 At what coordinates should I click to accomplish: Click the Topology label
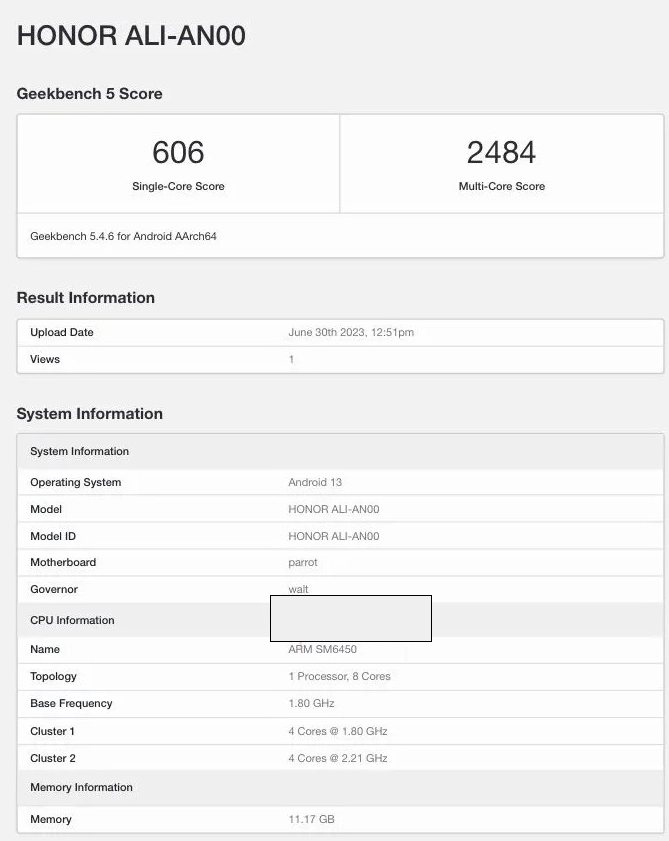click(x=53, y=676)
